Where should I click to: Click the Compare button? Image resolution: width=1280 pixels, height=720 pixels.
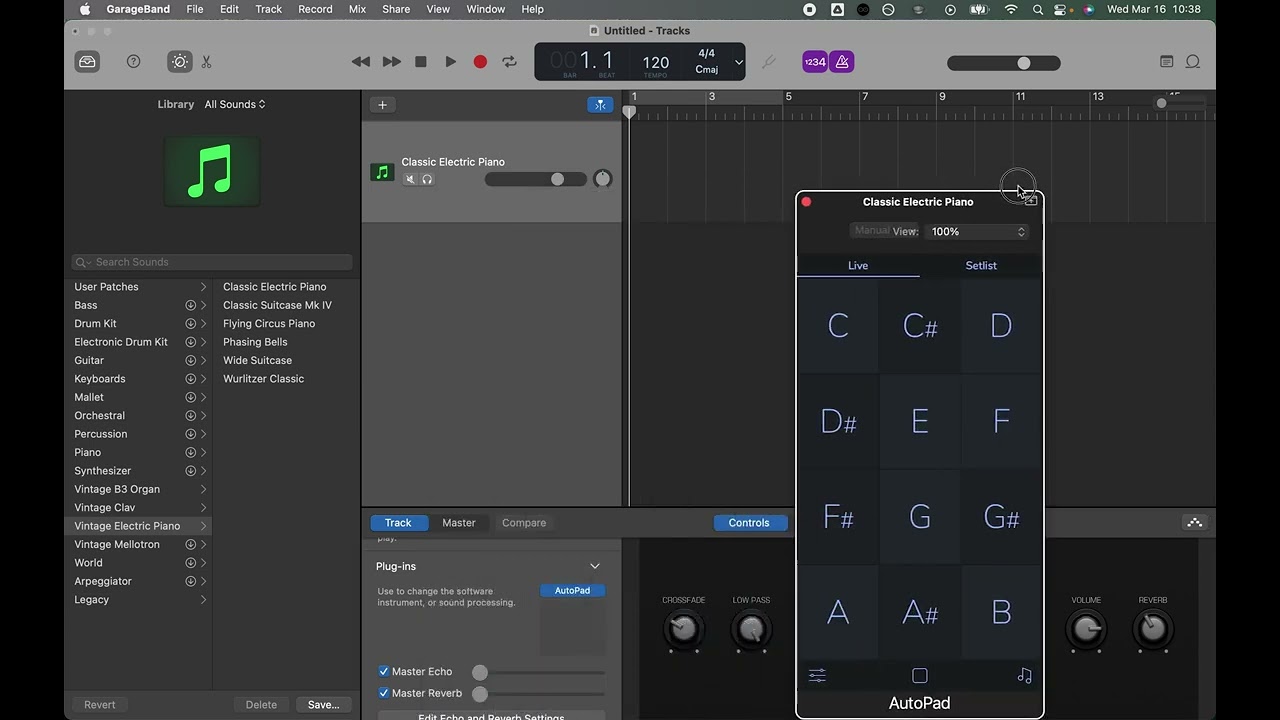click(x=524, y=523)
